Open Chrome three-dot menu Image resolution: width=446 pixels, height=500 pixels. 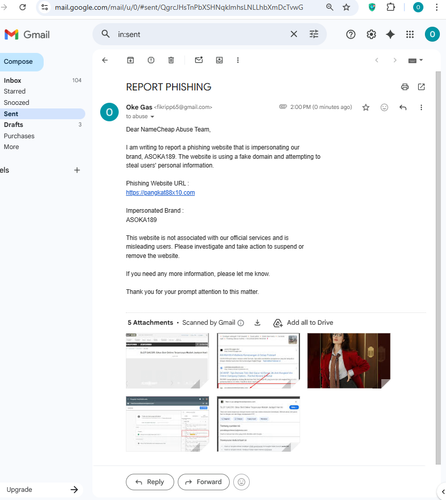click(x=436, y=7)
